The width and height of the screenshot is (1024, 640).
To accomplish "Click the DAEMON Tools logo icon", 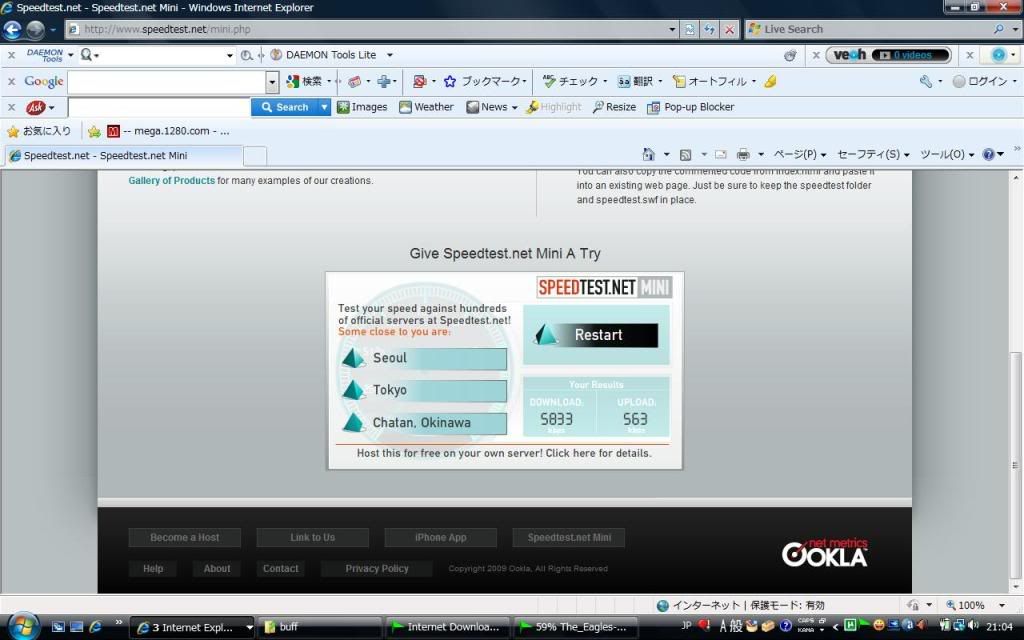I will [44, 55].
